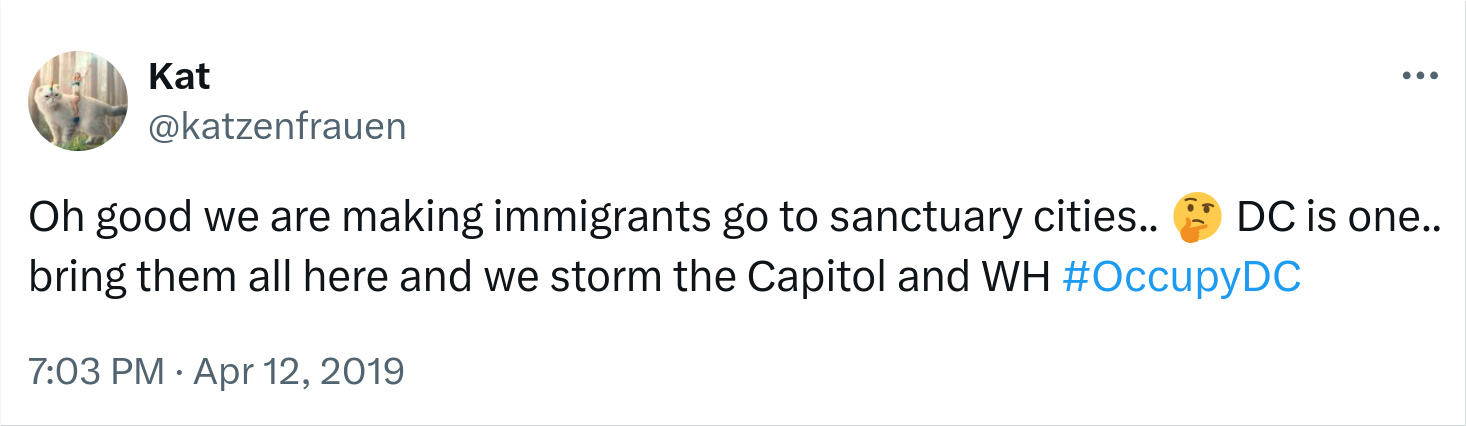Image resolution: width=1466 pixels, height=426 pixels.
Task: Click the 7:03 PM timestamp
Action: click(96, 371)
